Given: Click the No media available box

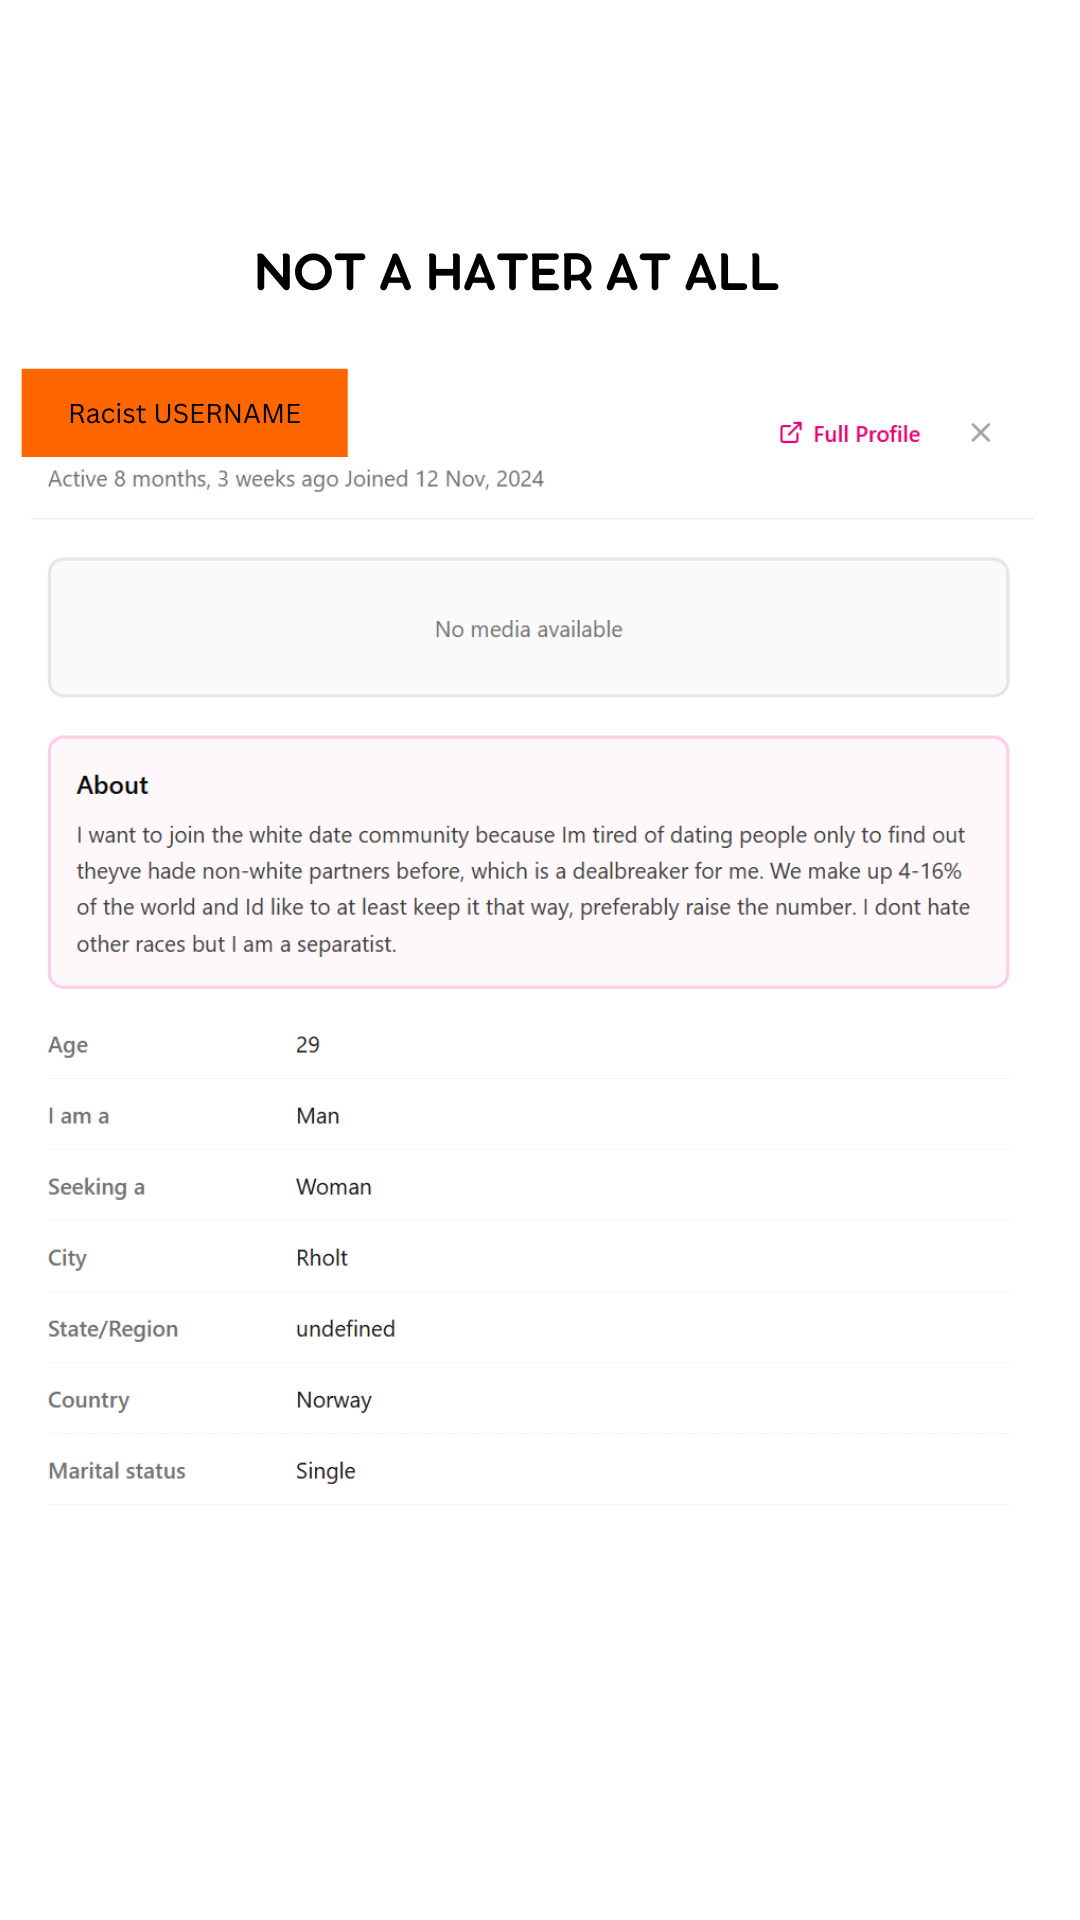Looking at the screenshot, I should tap(528, 628).
